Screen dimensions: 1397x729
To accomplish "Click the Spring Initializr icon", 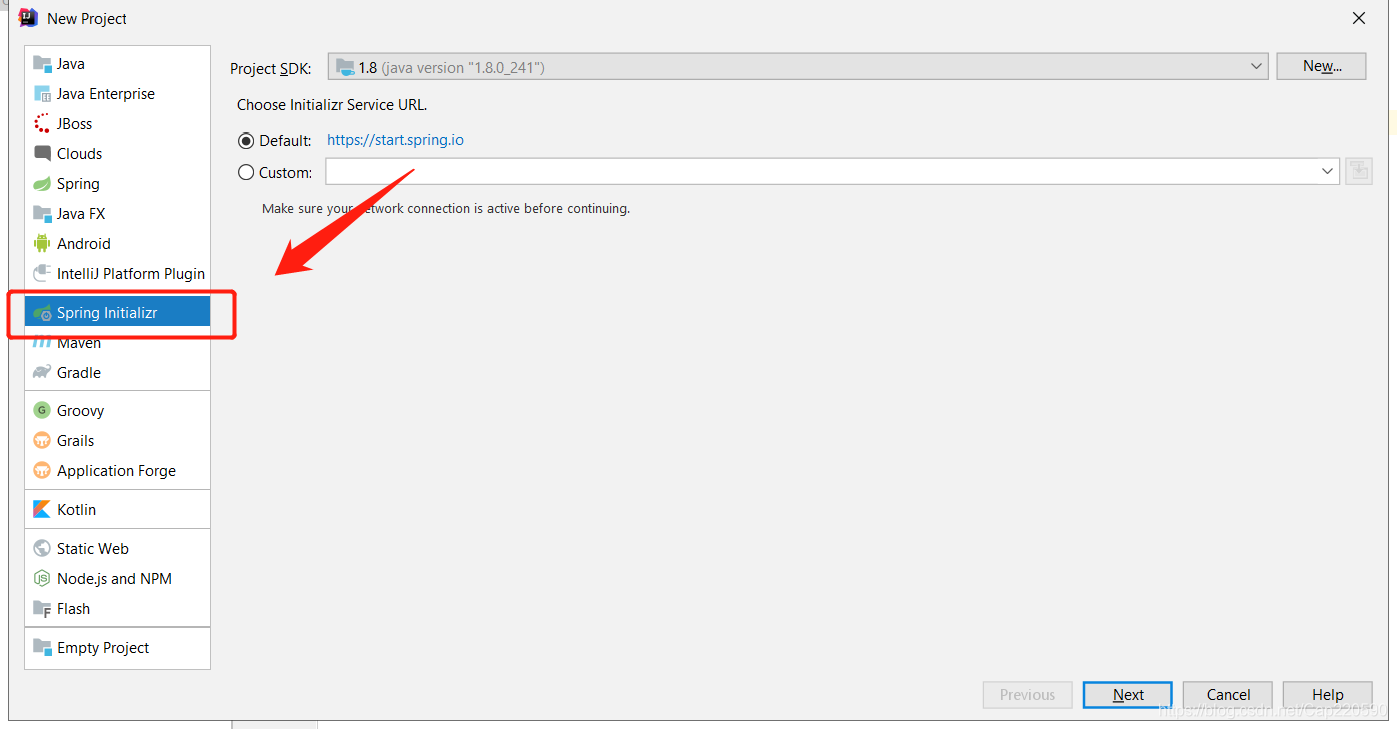I will [42, 313].
